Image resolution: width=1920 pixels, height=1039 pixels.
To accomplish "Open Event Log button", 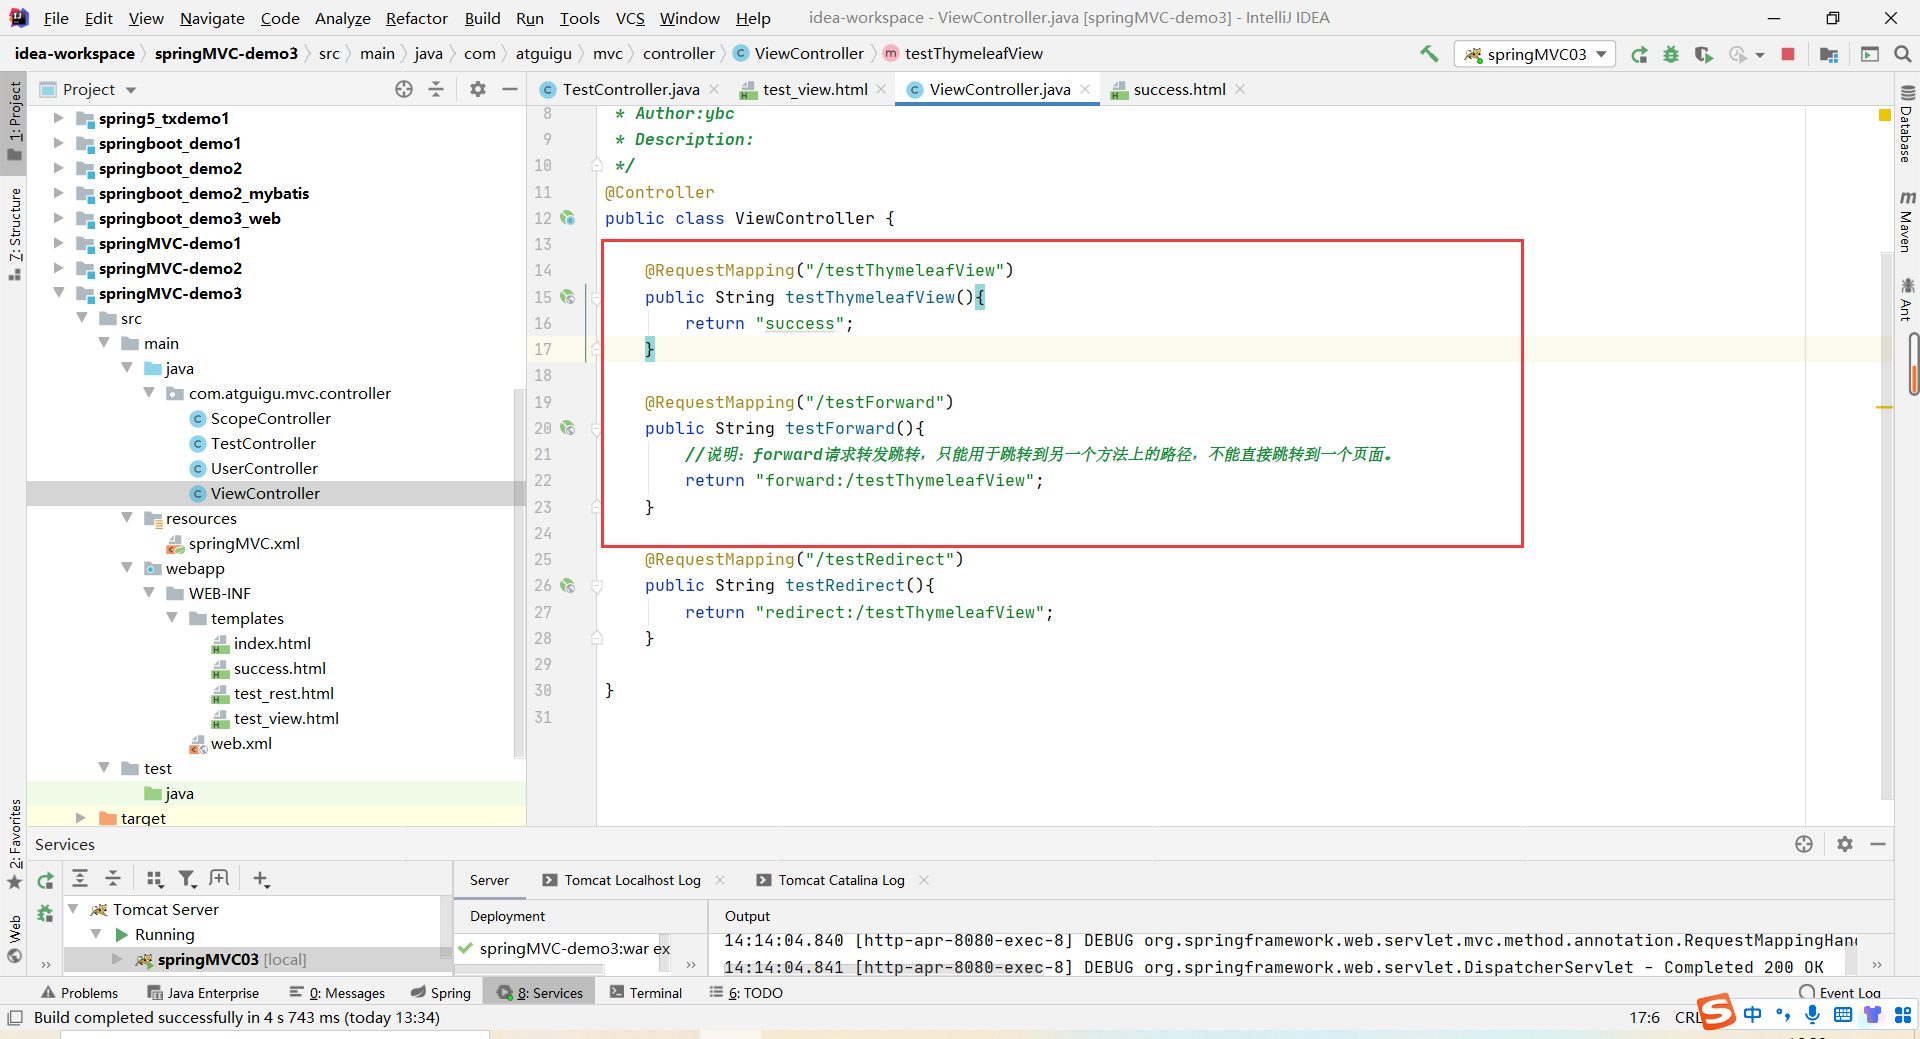I will click(x=1840, y=992).
